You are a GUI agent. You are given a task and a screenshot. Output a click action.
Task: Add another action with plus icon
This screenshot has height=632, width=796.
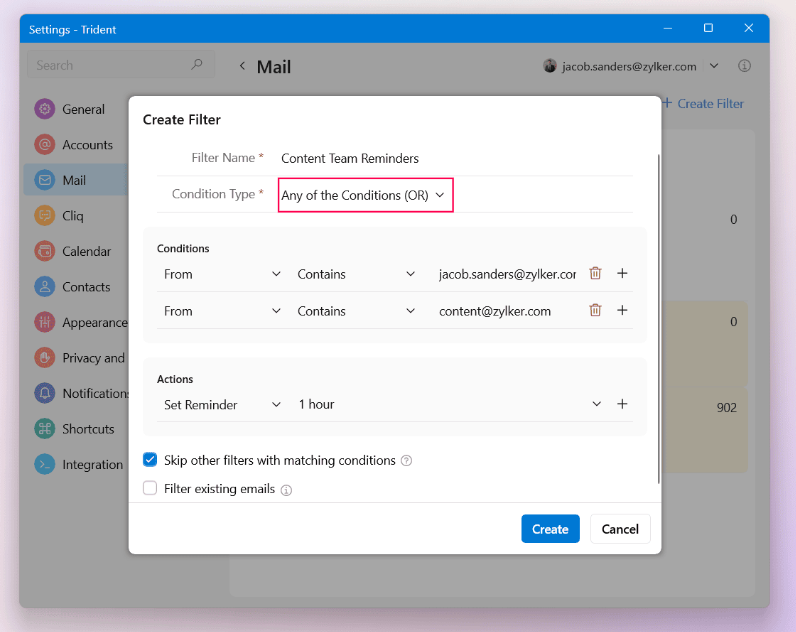click(622, 404)
